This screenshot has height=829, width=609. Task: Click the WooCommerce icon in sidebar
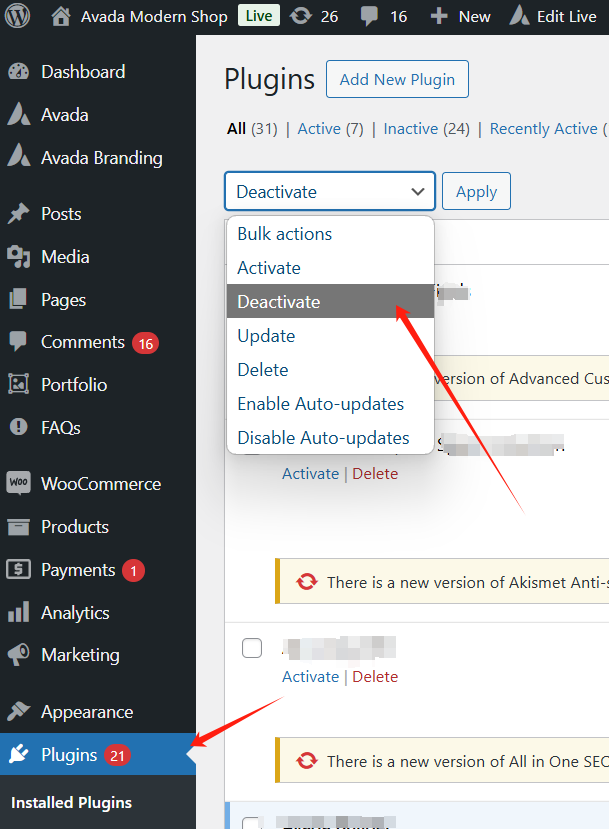[18, 484]
